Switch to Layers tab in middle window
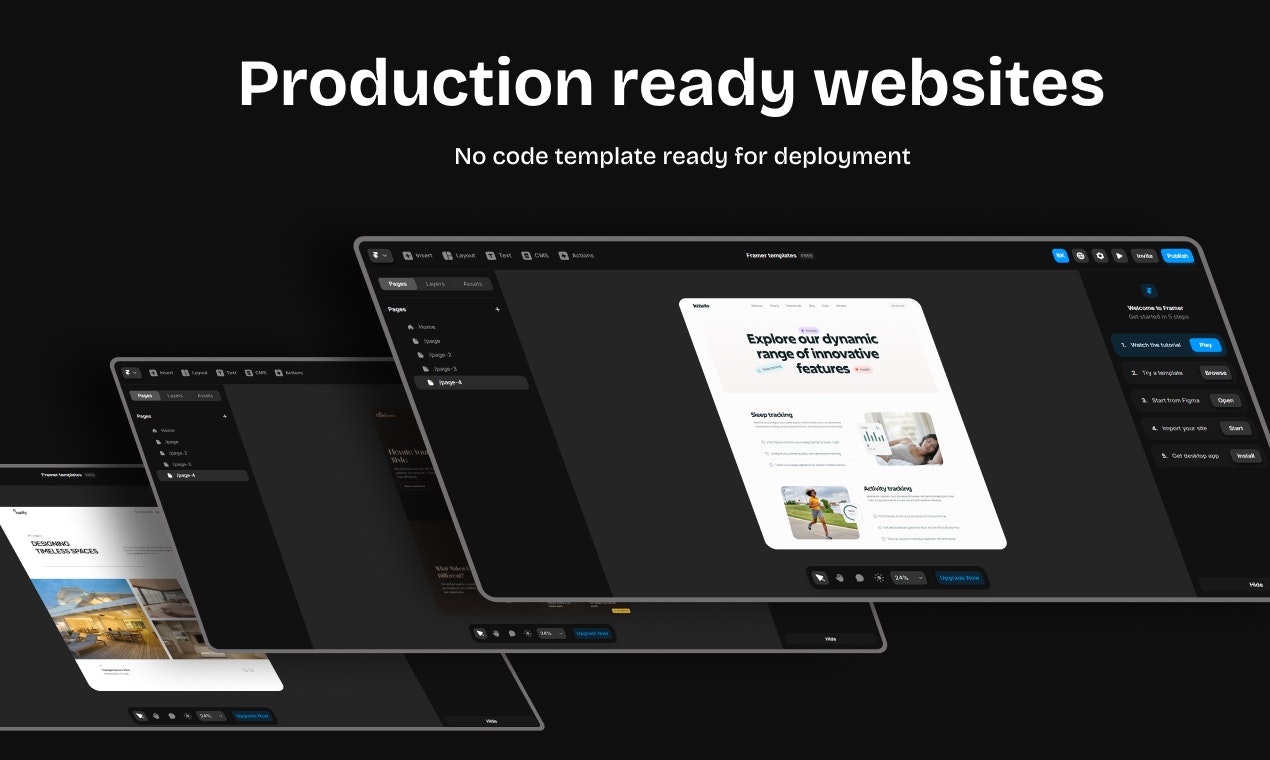The image size is (1270, 760). pyautogui.click(x=175, y=395)
